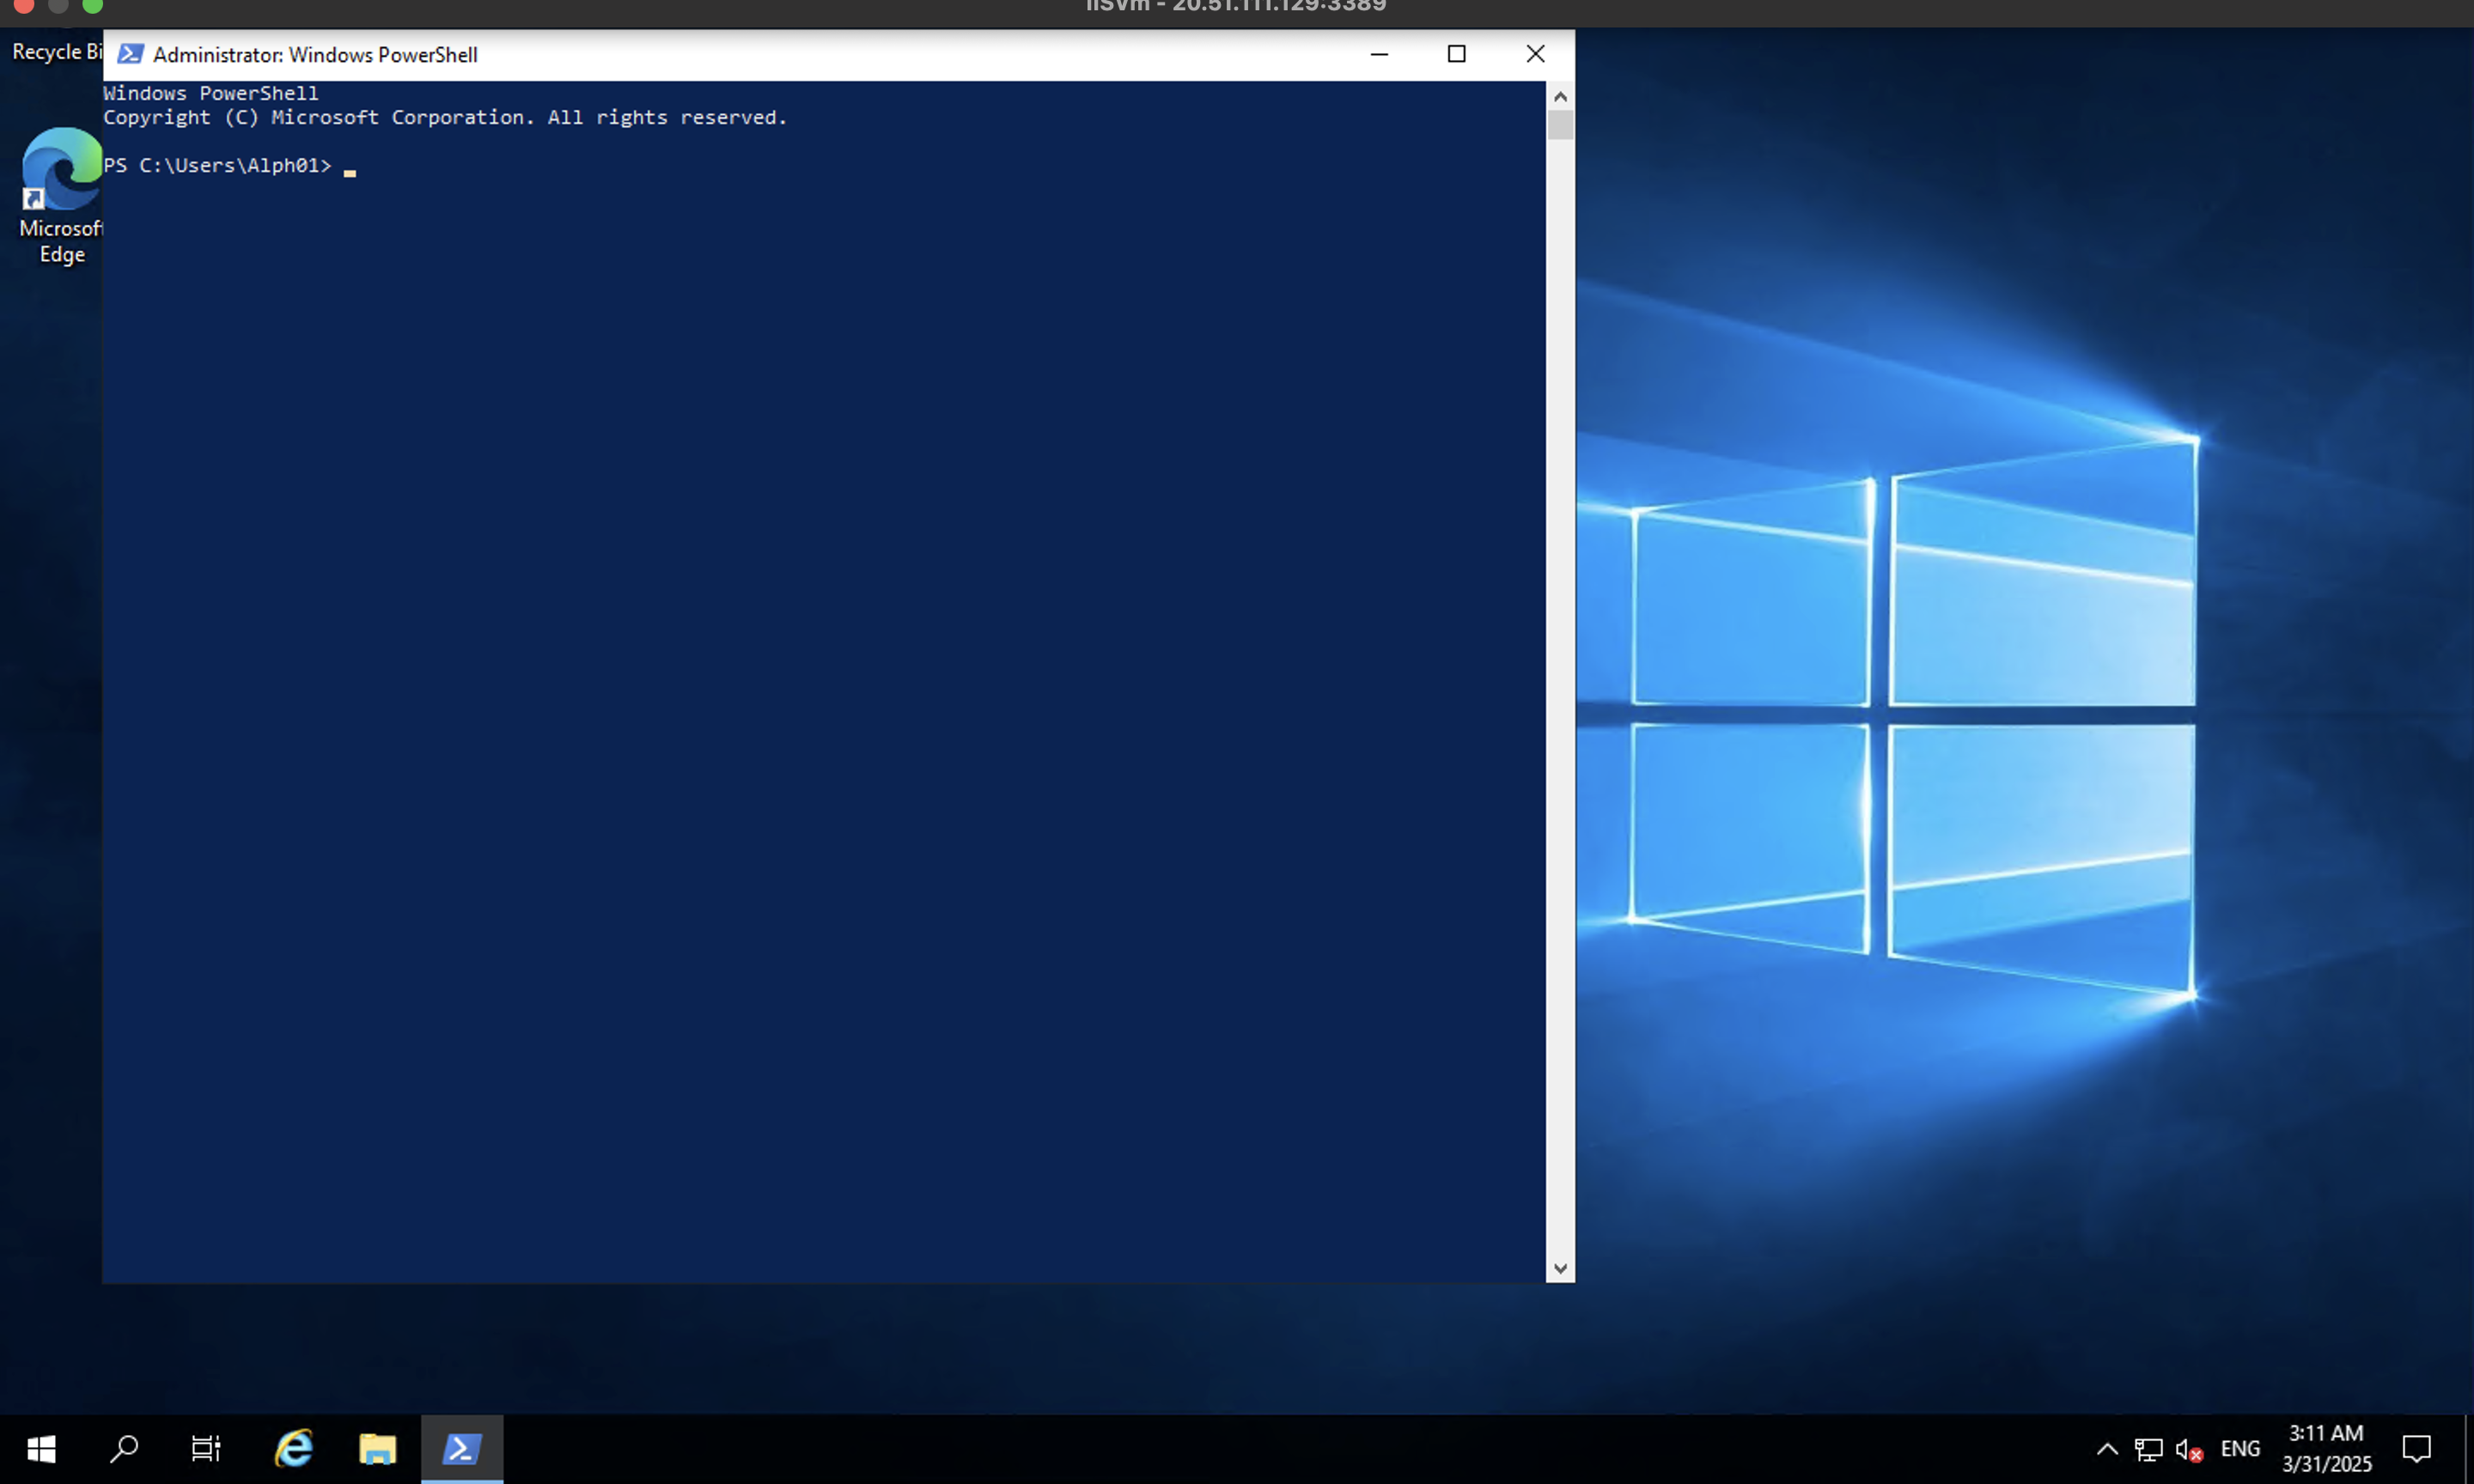Minimize the PowerShell window
The height and width of the screenshot is (1484, 2474).
(x=1379, y=54)
